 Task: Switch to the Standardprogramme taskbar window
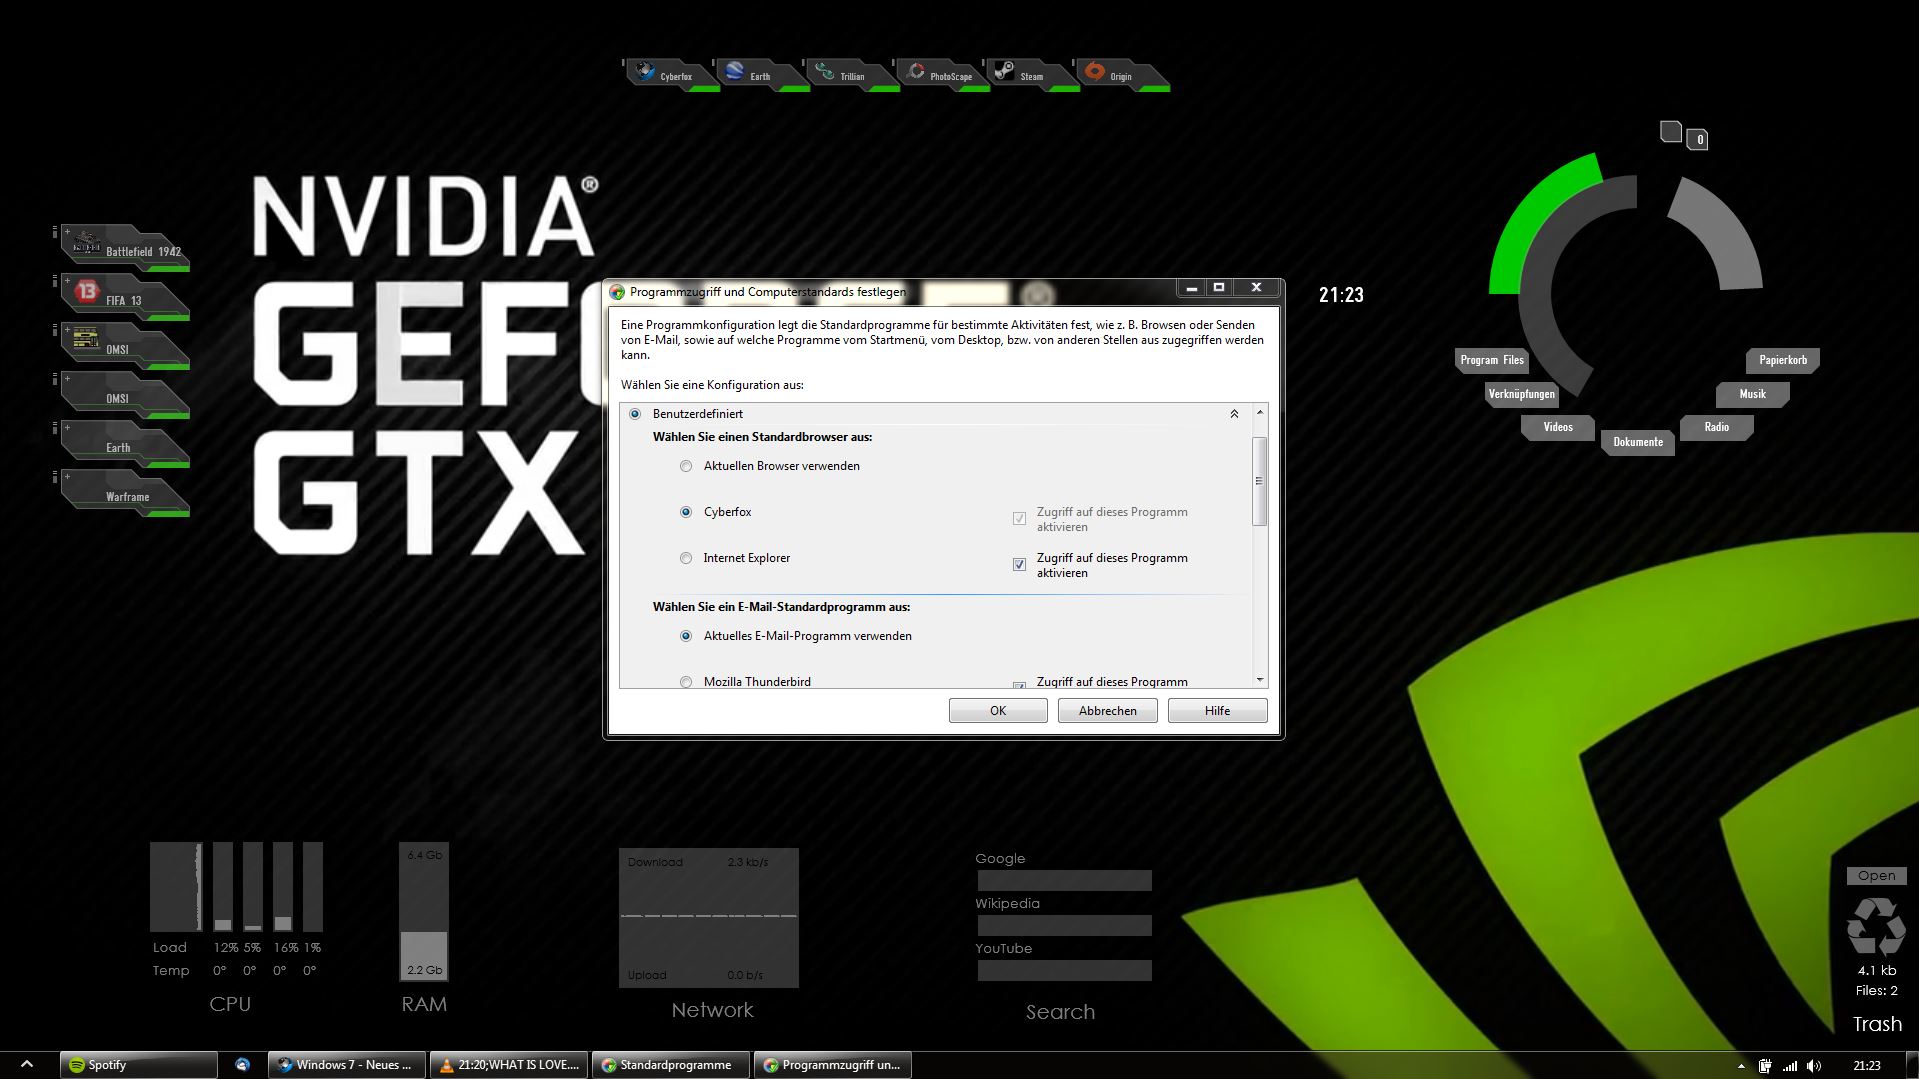point(671,1065)
